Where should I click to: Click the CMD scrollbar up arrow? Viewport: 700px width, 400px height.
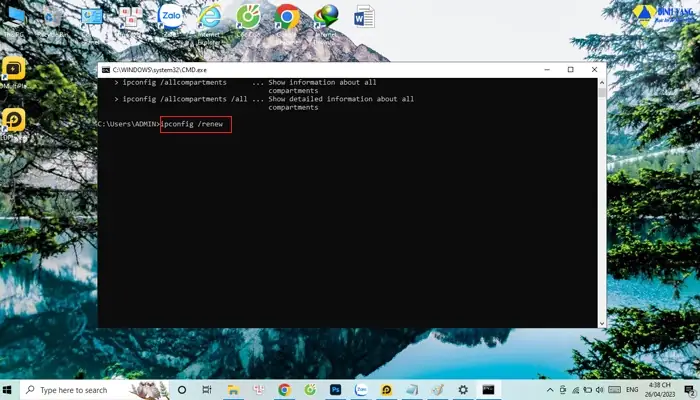[x=602, y=83]
